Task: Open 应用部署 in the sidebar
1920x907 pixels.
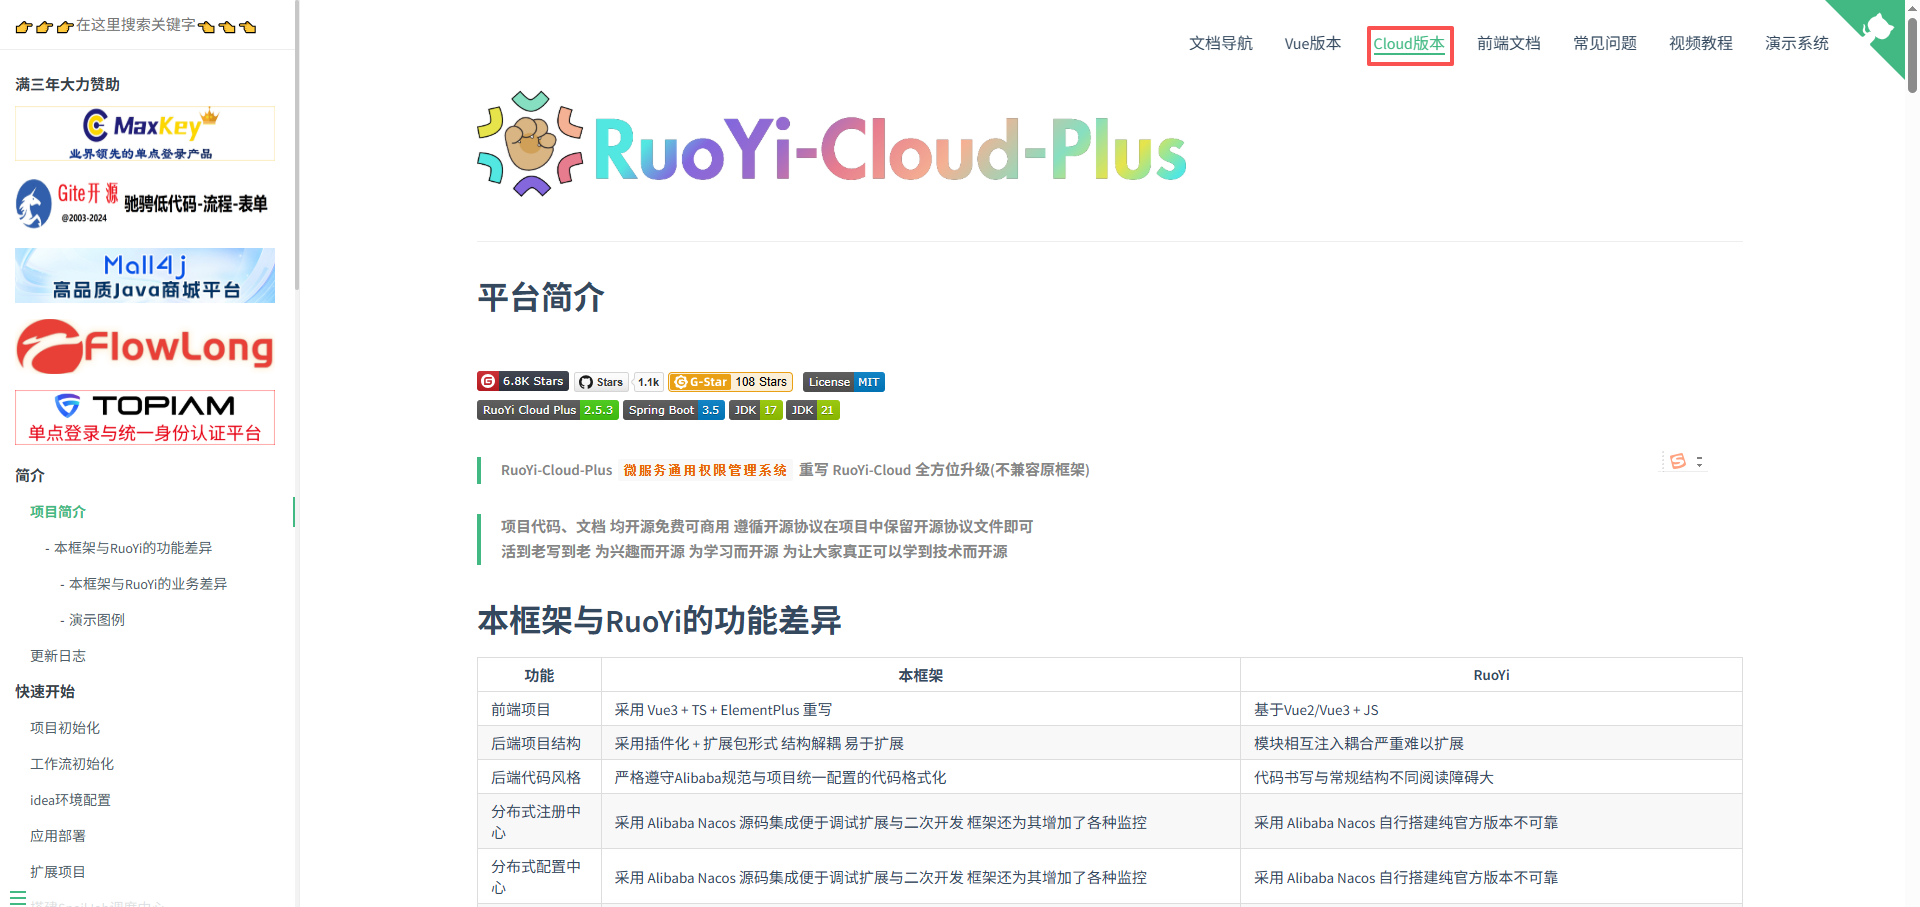Action: tap(58, 836)
